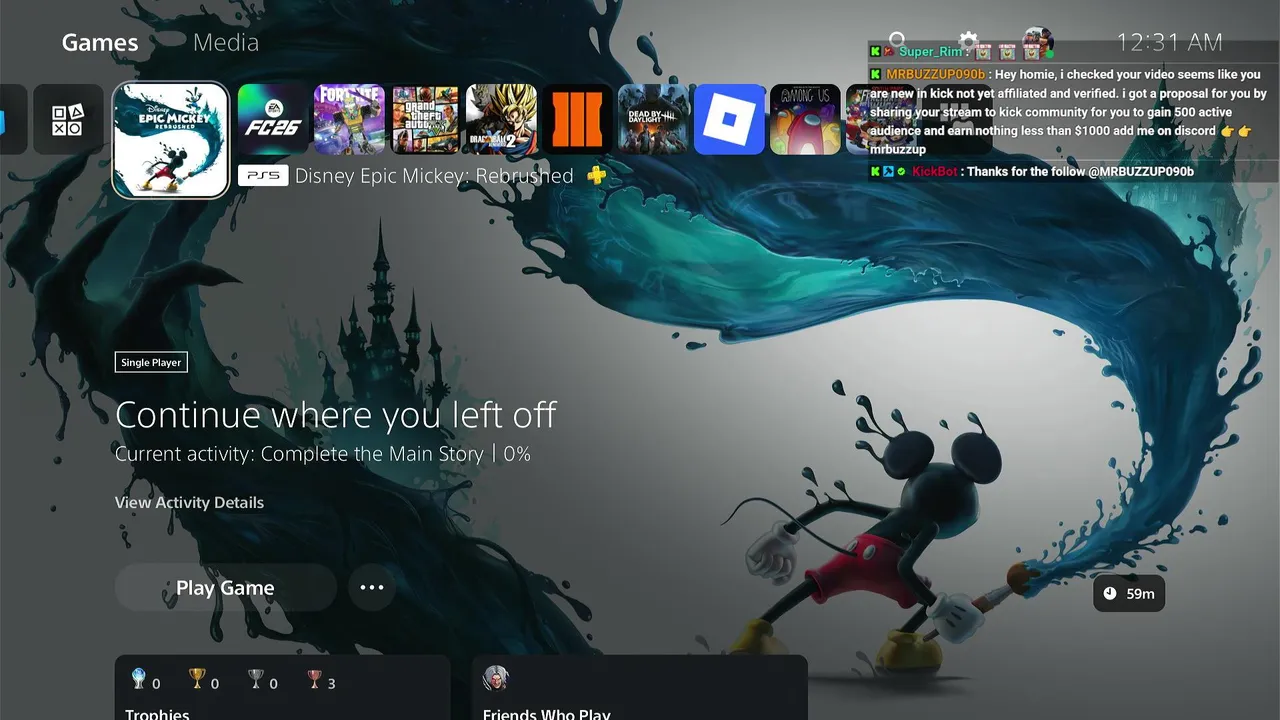Screen dimensions: 1280x720
Task: Open the Game Library shapes icon
Action: 68,120
